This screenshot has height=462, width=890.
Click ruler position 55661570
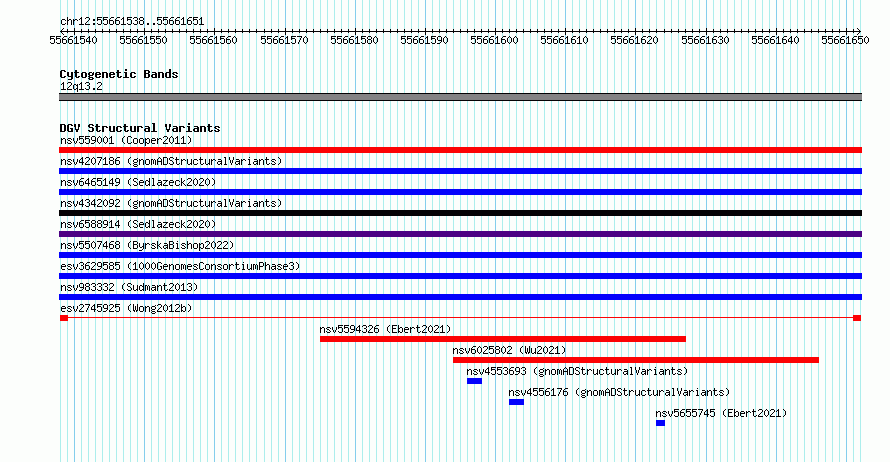point(284,40)
